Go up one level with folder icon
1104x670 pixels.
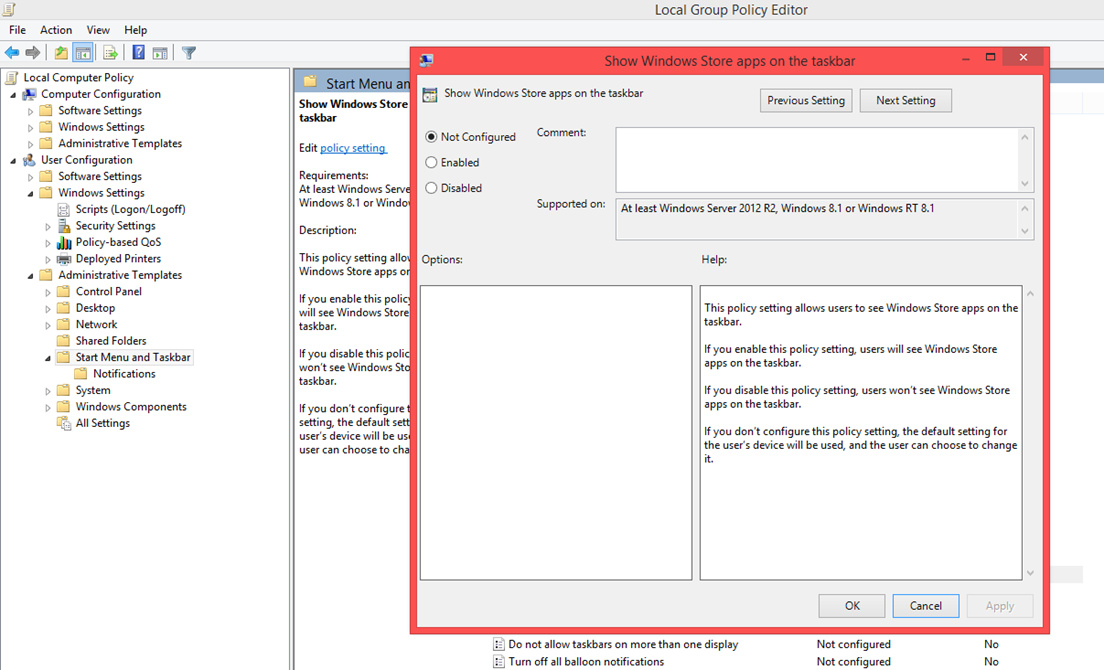point(61,53)
